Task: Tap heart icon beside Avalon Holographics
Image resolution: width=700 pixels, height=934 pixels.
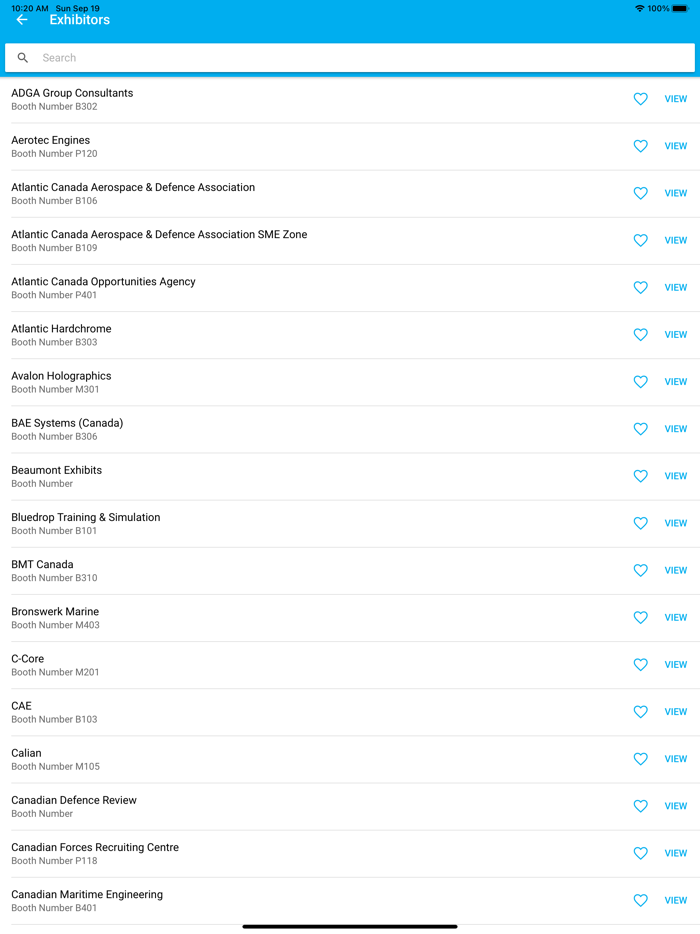Action: tap(641, 382)
